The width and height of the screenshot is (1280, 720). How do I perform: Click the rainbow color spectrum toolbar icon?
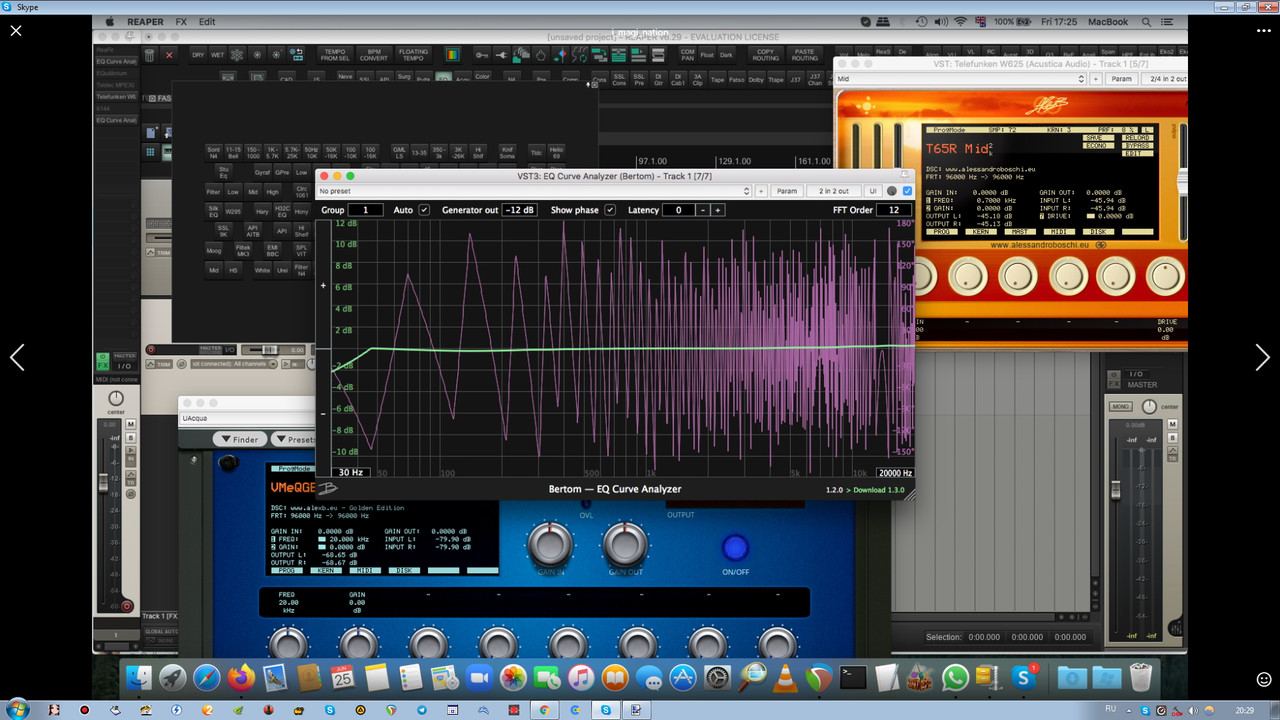click(x=455, y=55)
